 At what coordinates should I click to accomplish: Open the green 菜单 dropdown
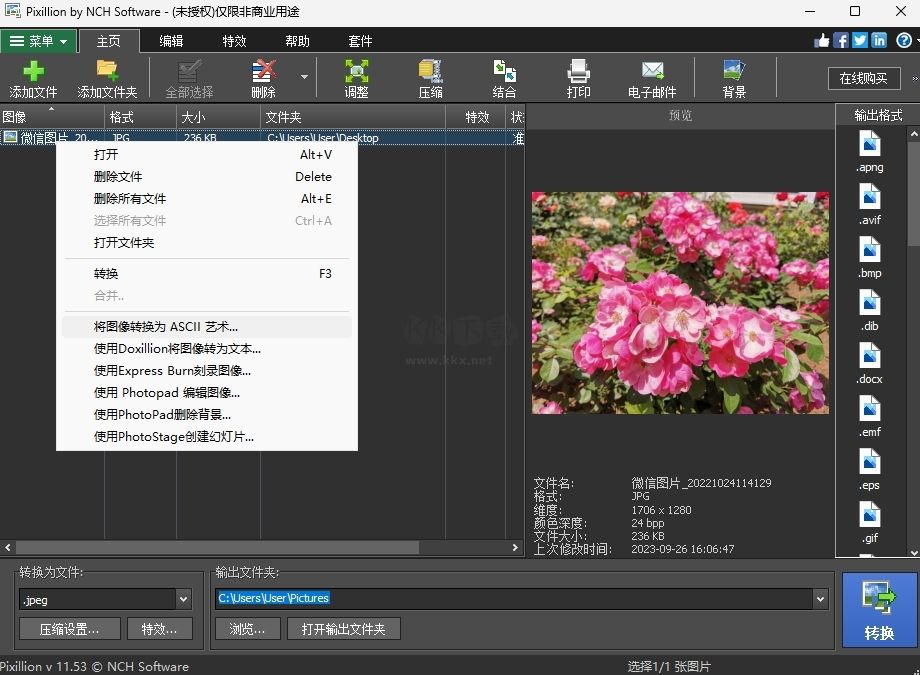pos(38,41)
